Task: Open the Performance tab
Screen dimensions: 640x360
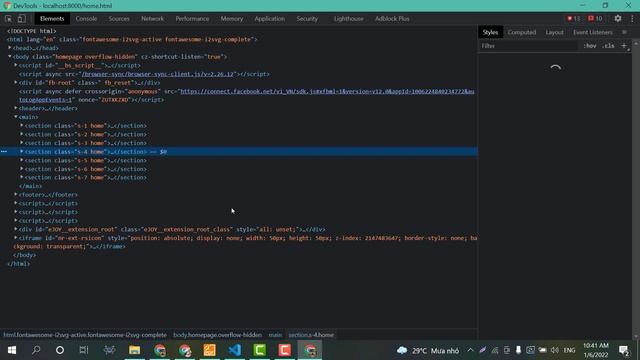Action: (192, 19)
